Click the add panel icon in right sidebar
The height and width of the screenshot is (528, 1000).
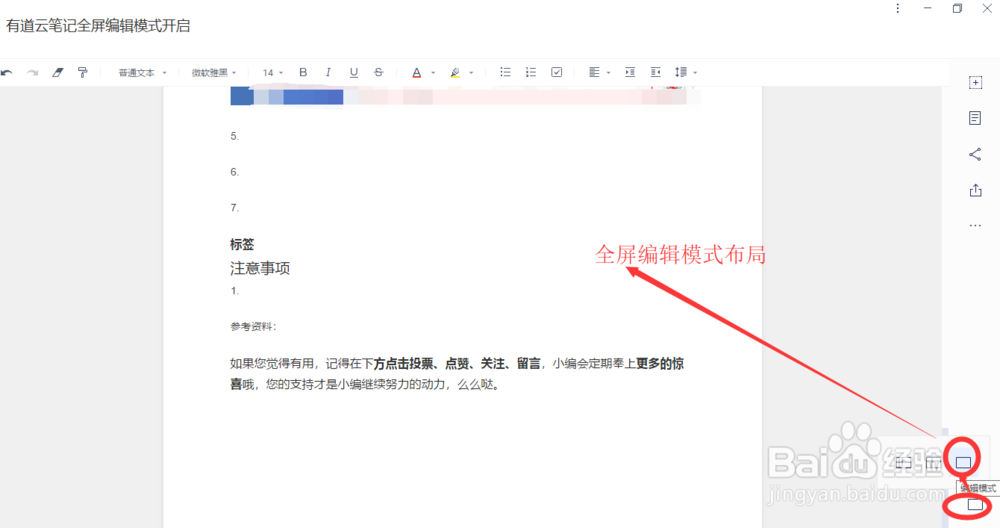975,82
